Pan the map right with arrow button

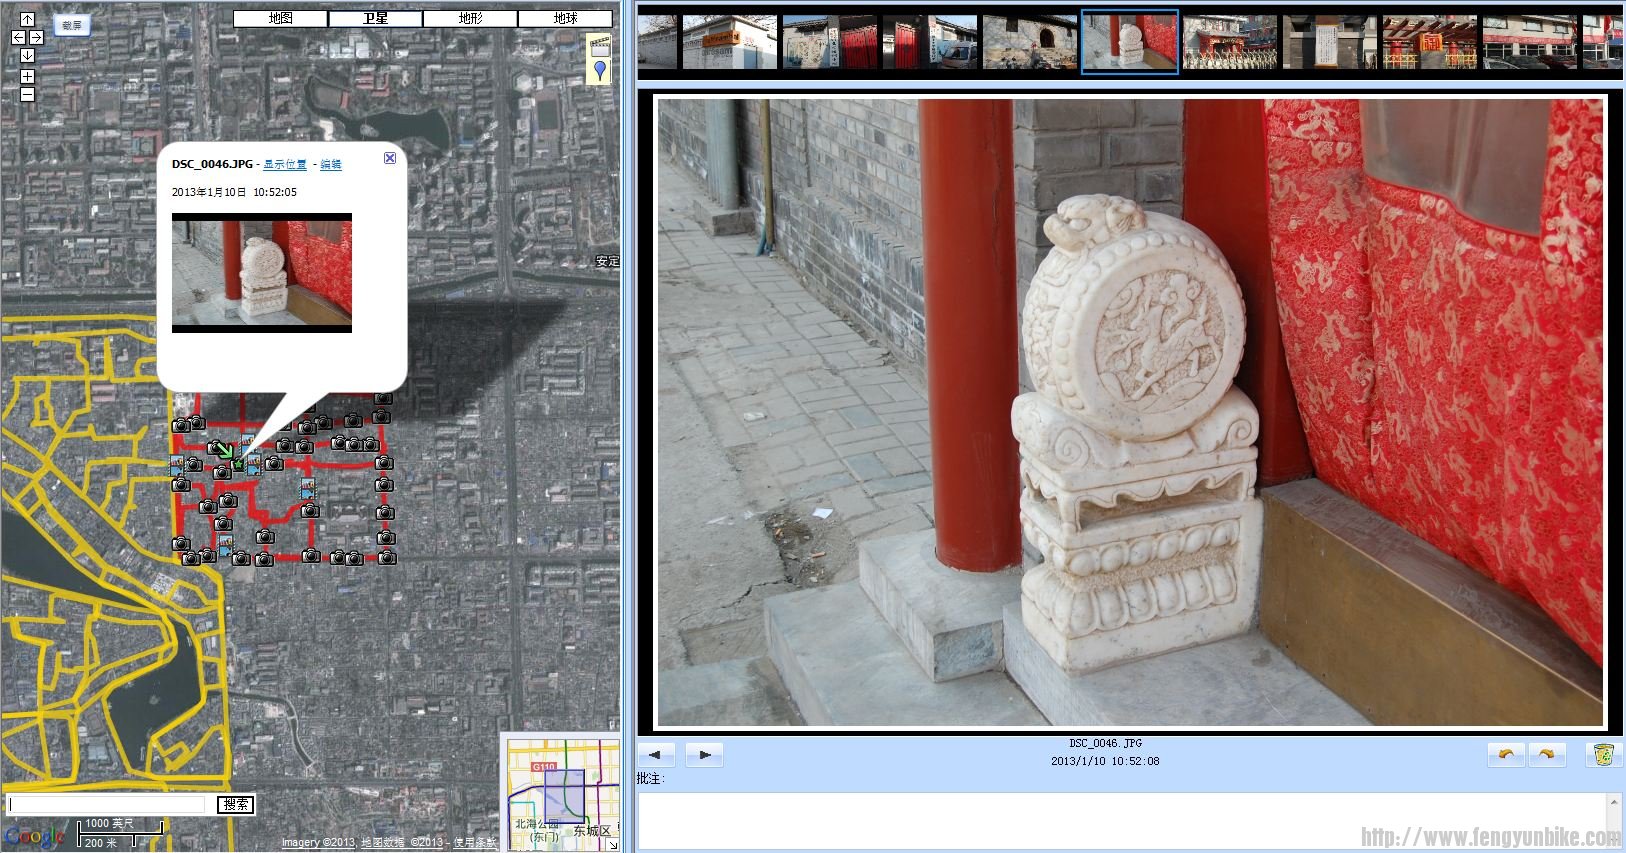click(x=36, y=37)
